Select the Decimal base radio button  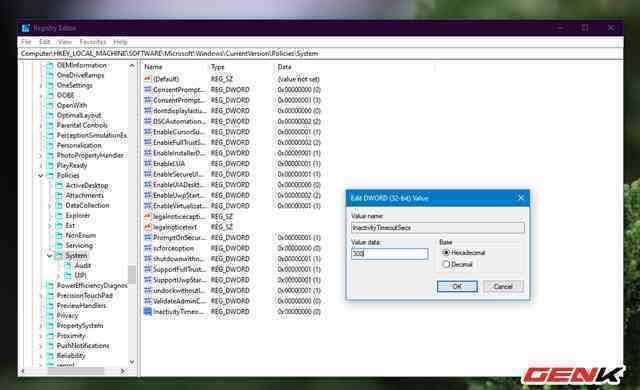coord(446,264)
